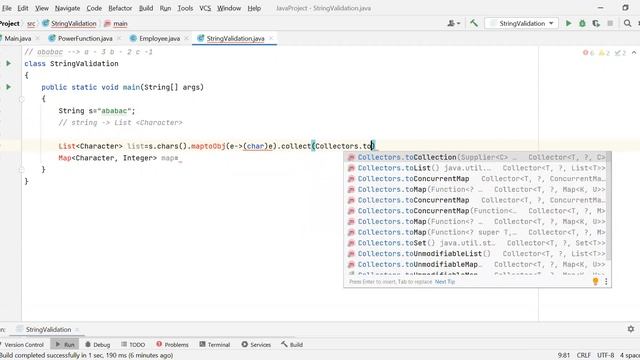Close the Employee.java tab
Image resolution: width=640 pixels, height=360 pixels.
pyautogui.click(x=187, y=38)
